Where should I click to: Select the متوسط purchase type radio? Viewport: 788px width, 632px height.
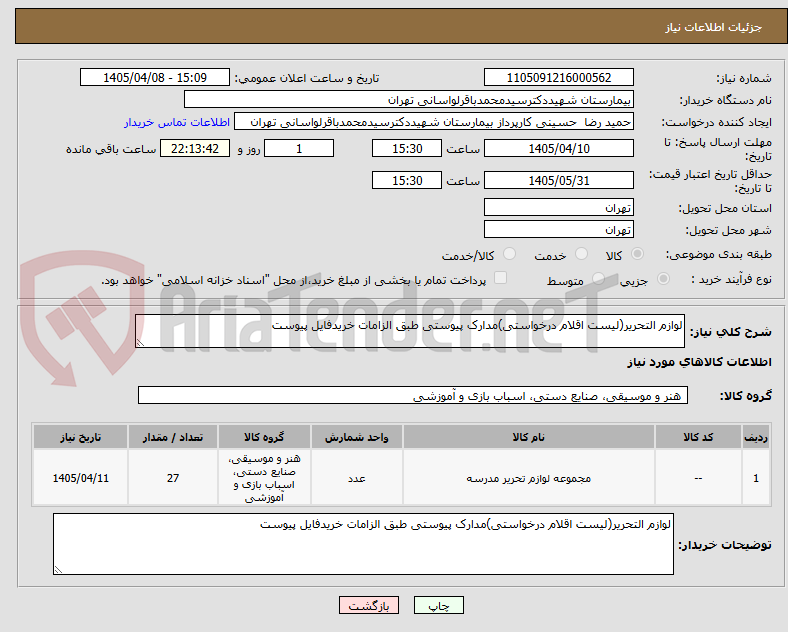598,279
